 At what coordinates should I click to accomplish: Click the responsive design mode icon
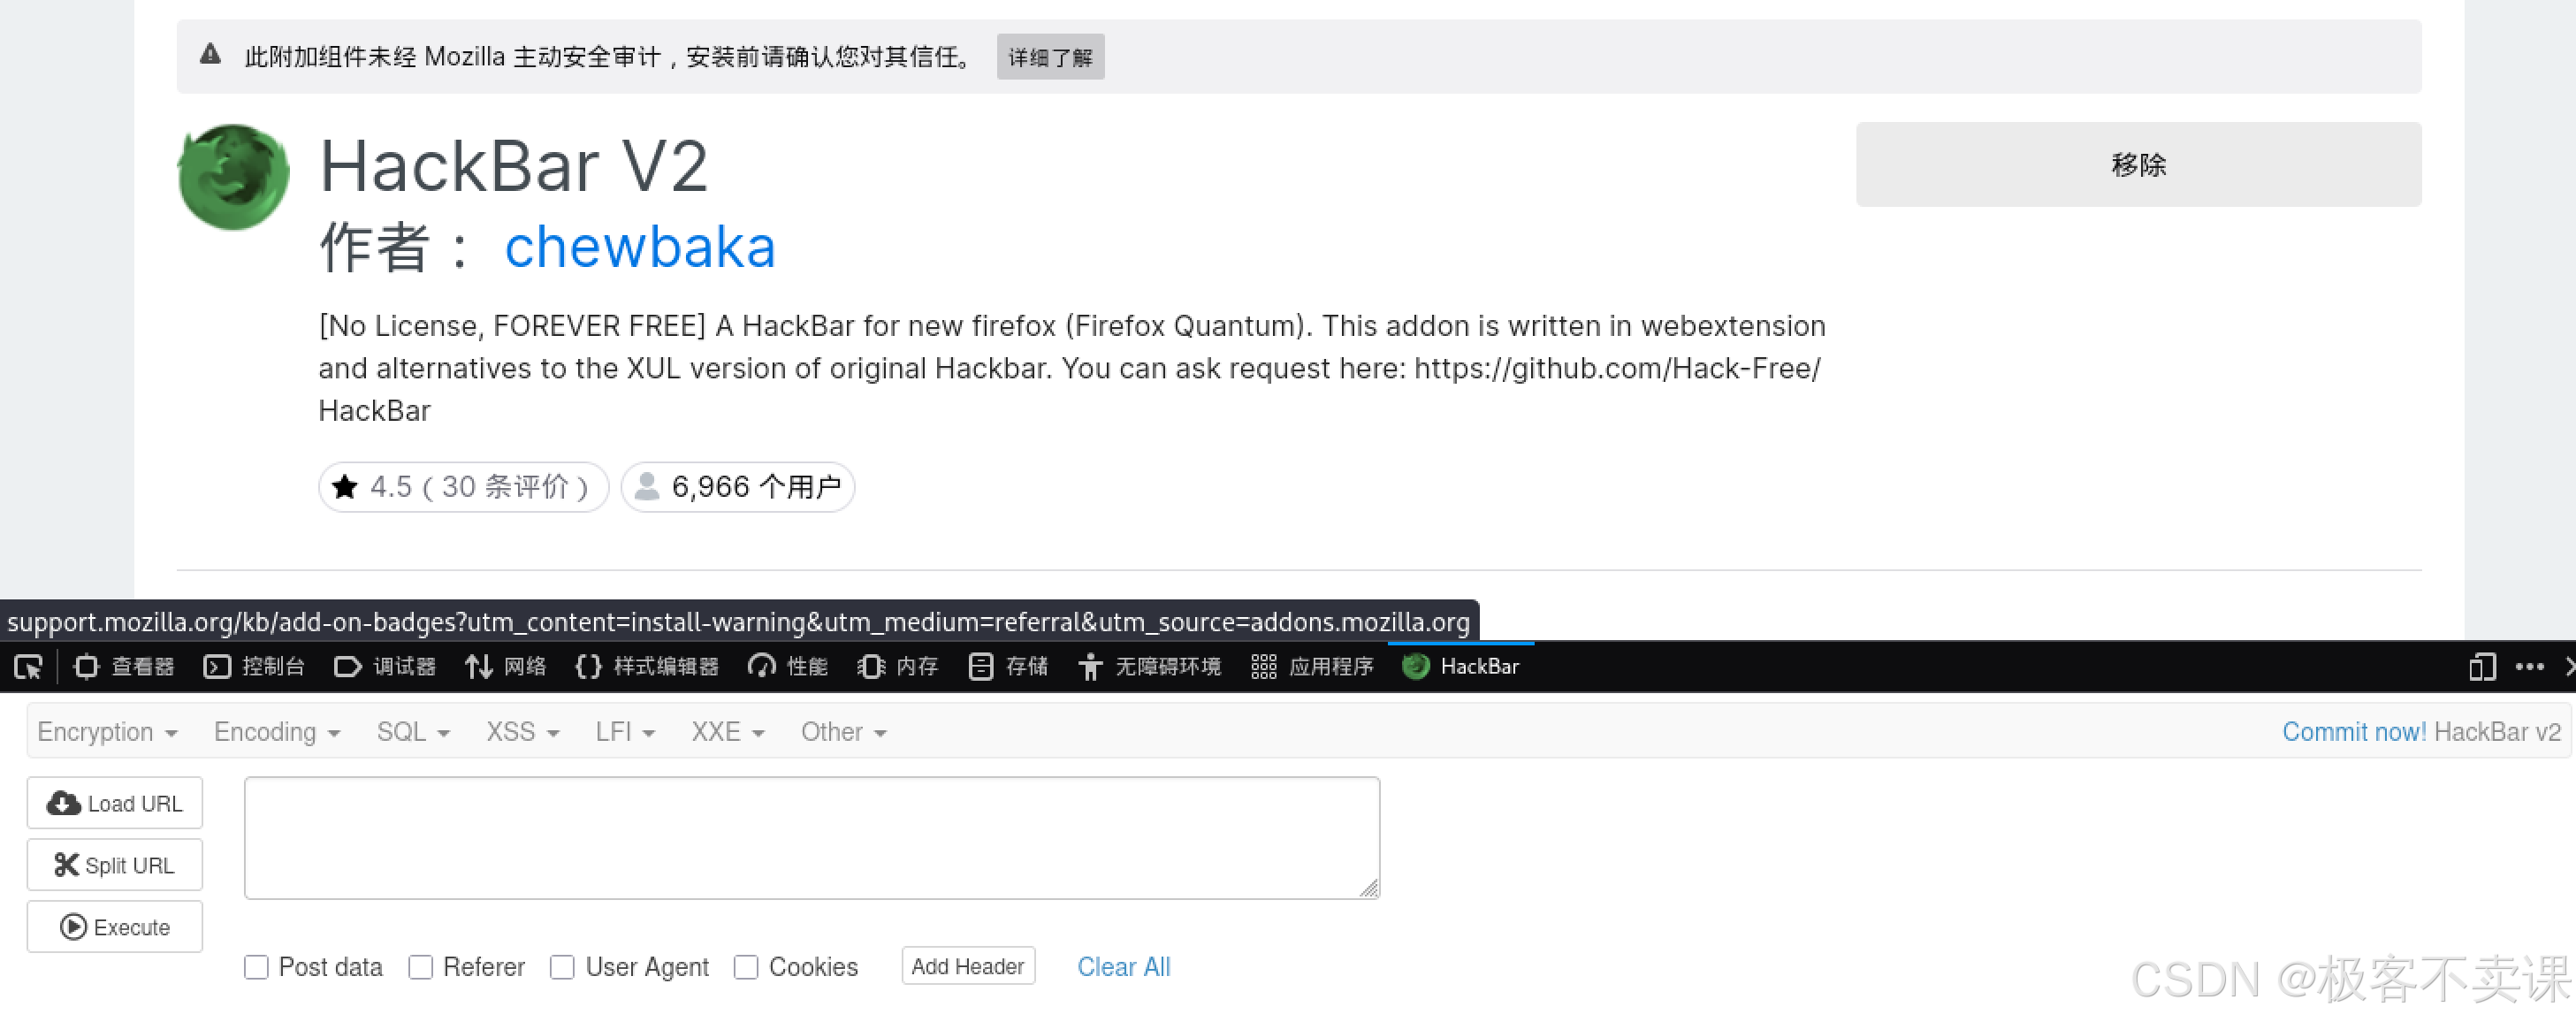click(x=2482, y=667)
